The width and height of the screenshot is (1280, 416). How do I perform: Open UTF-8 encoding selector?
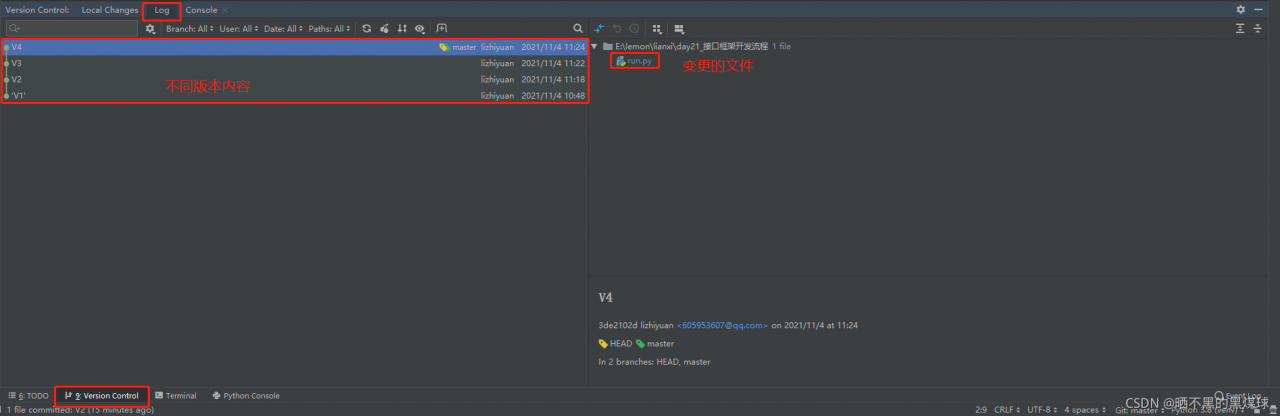click(x=1042, y=410)
